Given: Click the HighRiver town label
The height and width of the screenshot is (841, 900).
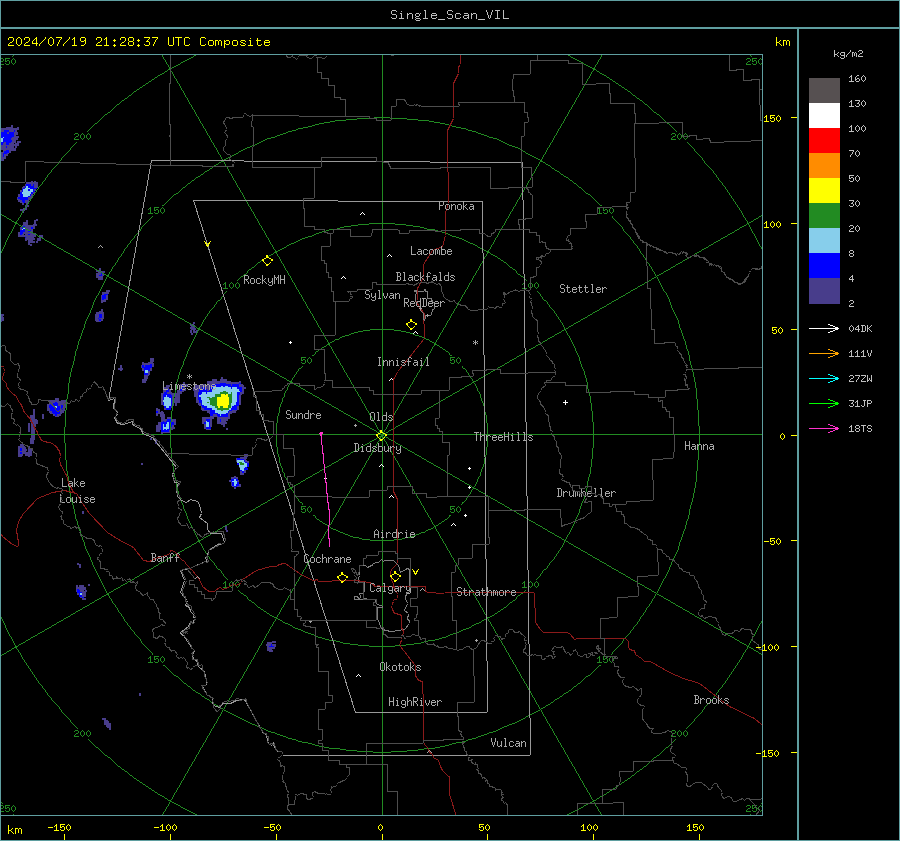Looking at the screenshot, I should (x=415, y=702).
